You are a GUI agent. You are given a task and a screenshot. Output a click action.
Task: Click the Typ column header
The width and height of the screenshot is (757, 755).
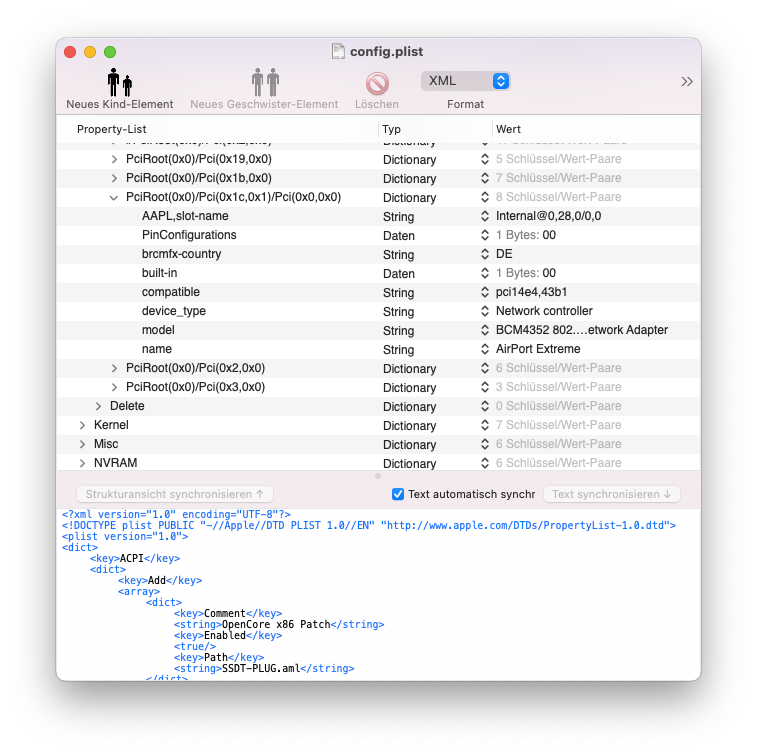pos(392,129)
